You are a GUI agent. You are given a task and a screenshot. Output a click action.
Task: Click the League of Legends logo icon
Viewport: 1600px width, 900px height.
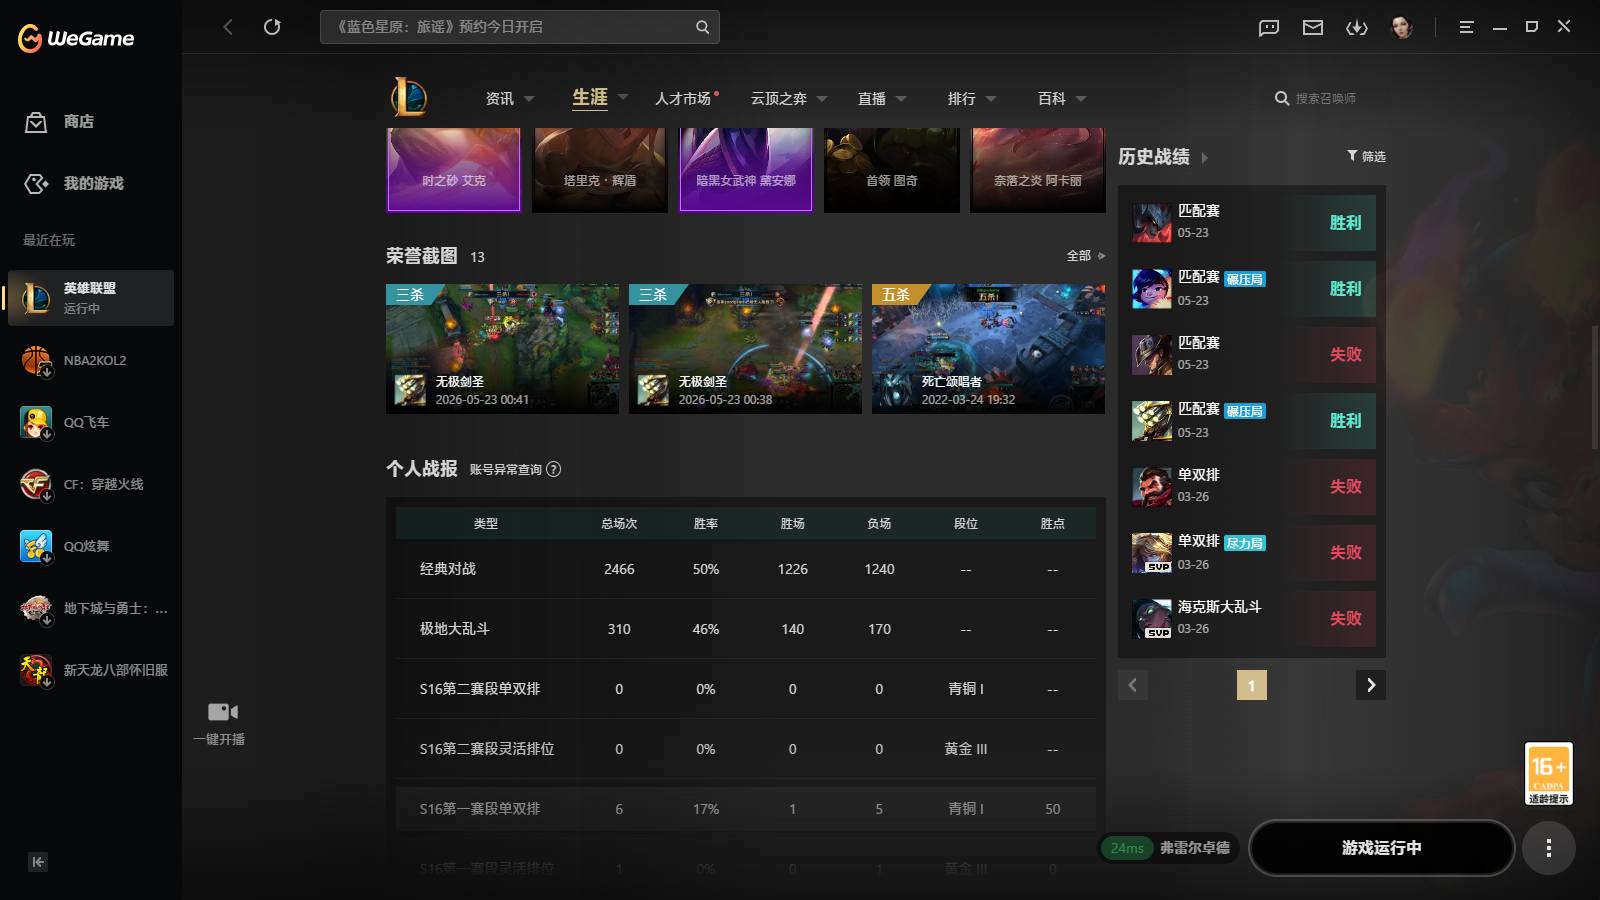click(x=409, y=97)
